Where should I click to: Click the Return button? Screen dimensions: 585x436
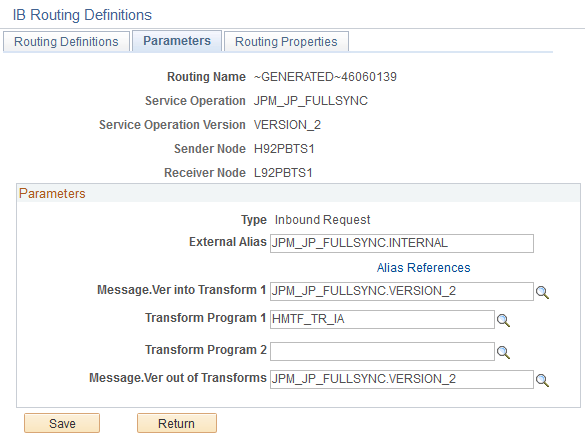(176, 423)
